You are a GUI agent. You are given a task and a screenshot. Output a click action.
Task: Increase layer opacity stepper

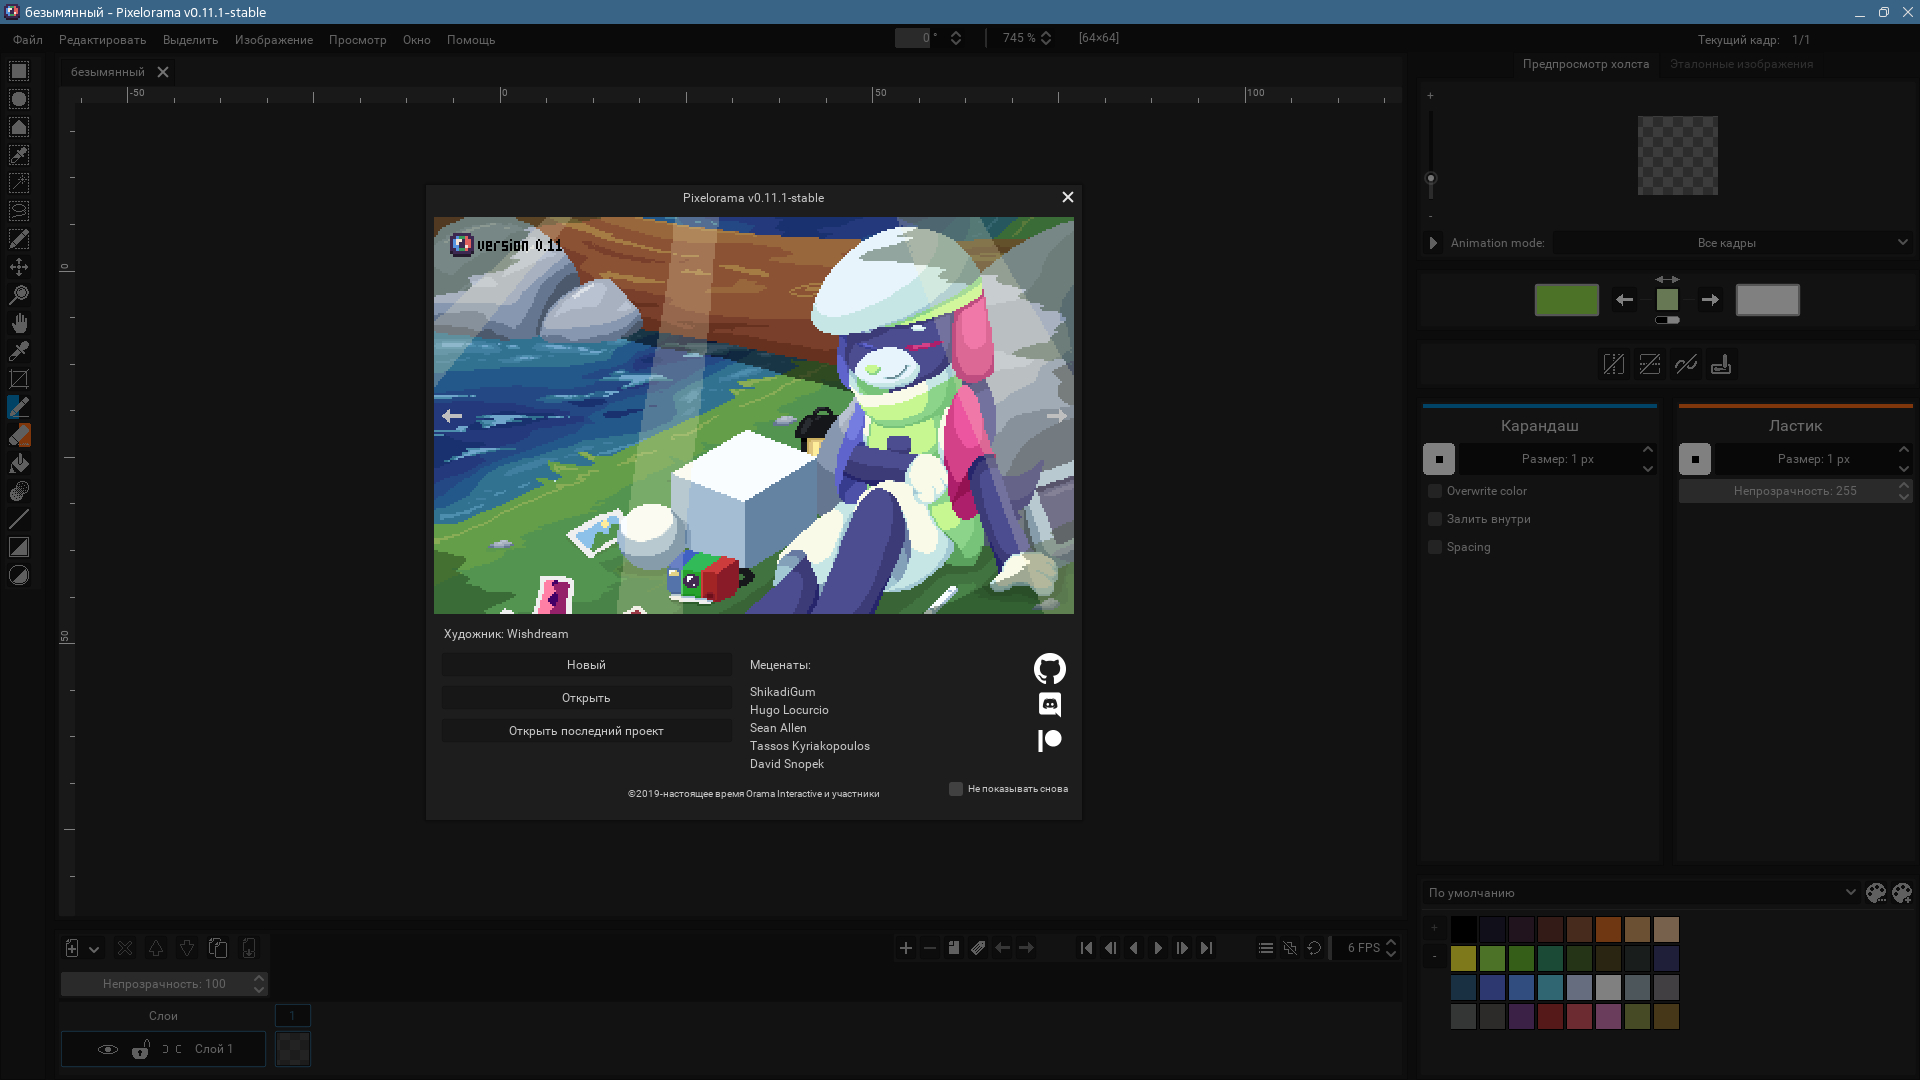click(259, 979)
